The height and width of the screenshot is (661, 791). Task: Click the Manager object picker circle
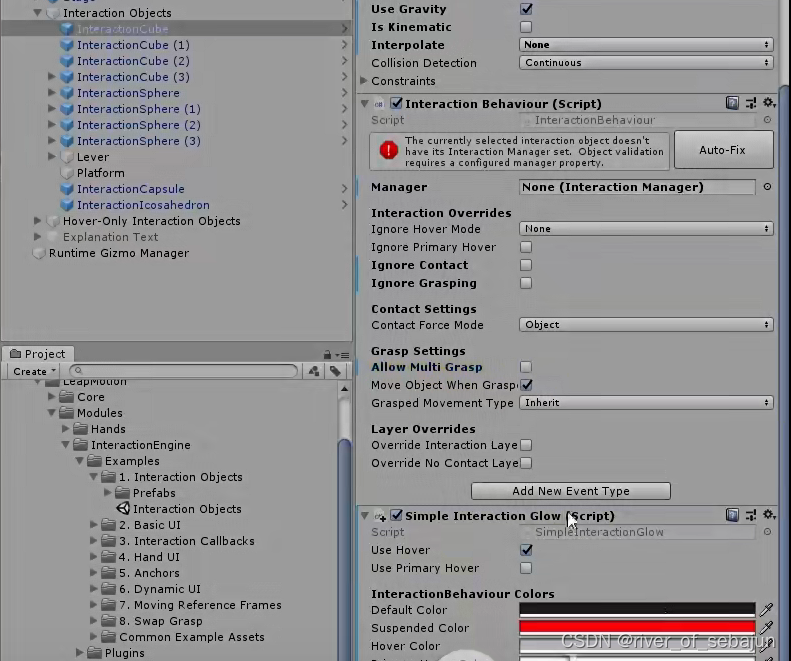[767, 187]
